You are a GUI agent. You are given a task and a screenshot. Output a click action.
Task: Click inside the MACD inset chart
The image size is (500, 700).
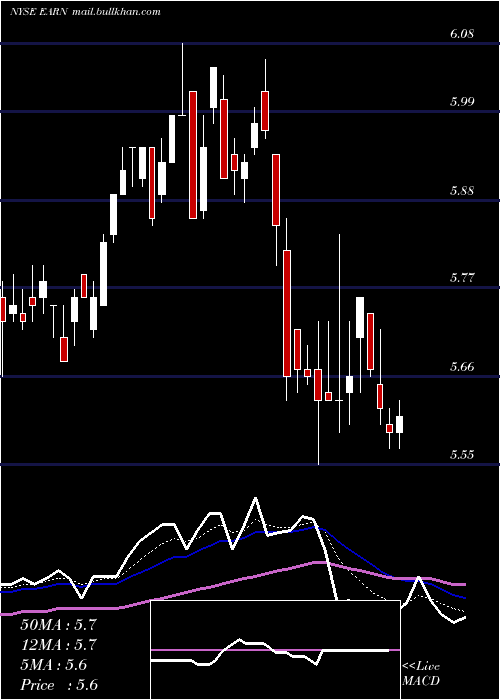point(275,650)
